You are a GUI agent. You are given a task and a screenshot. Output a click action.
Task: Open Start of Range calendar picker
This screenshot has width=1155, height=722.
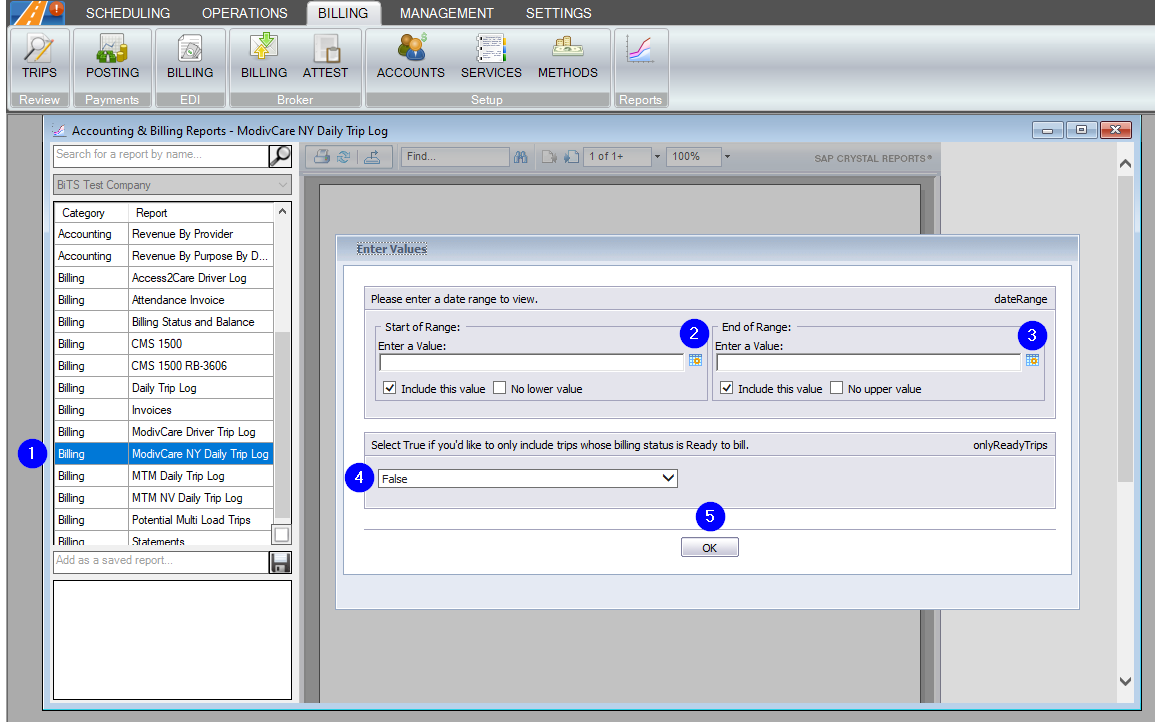point(695,361)
